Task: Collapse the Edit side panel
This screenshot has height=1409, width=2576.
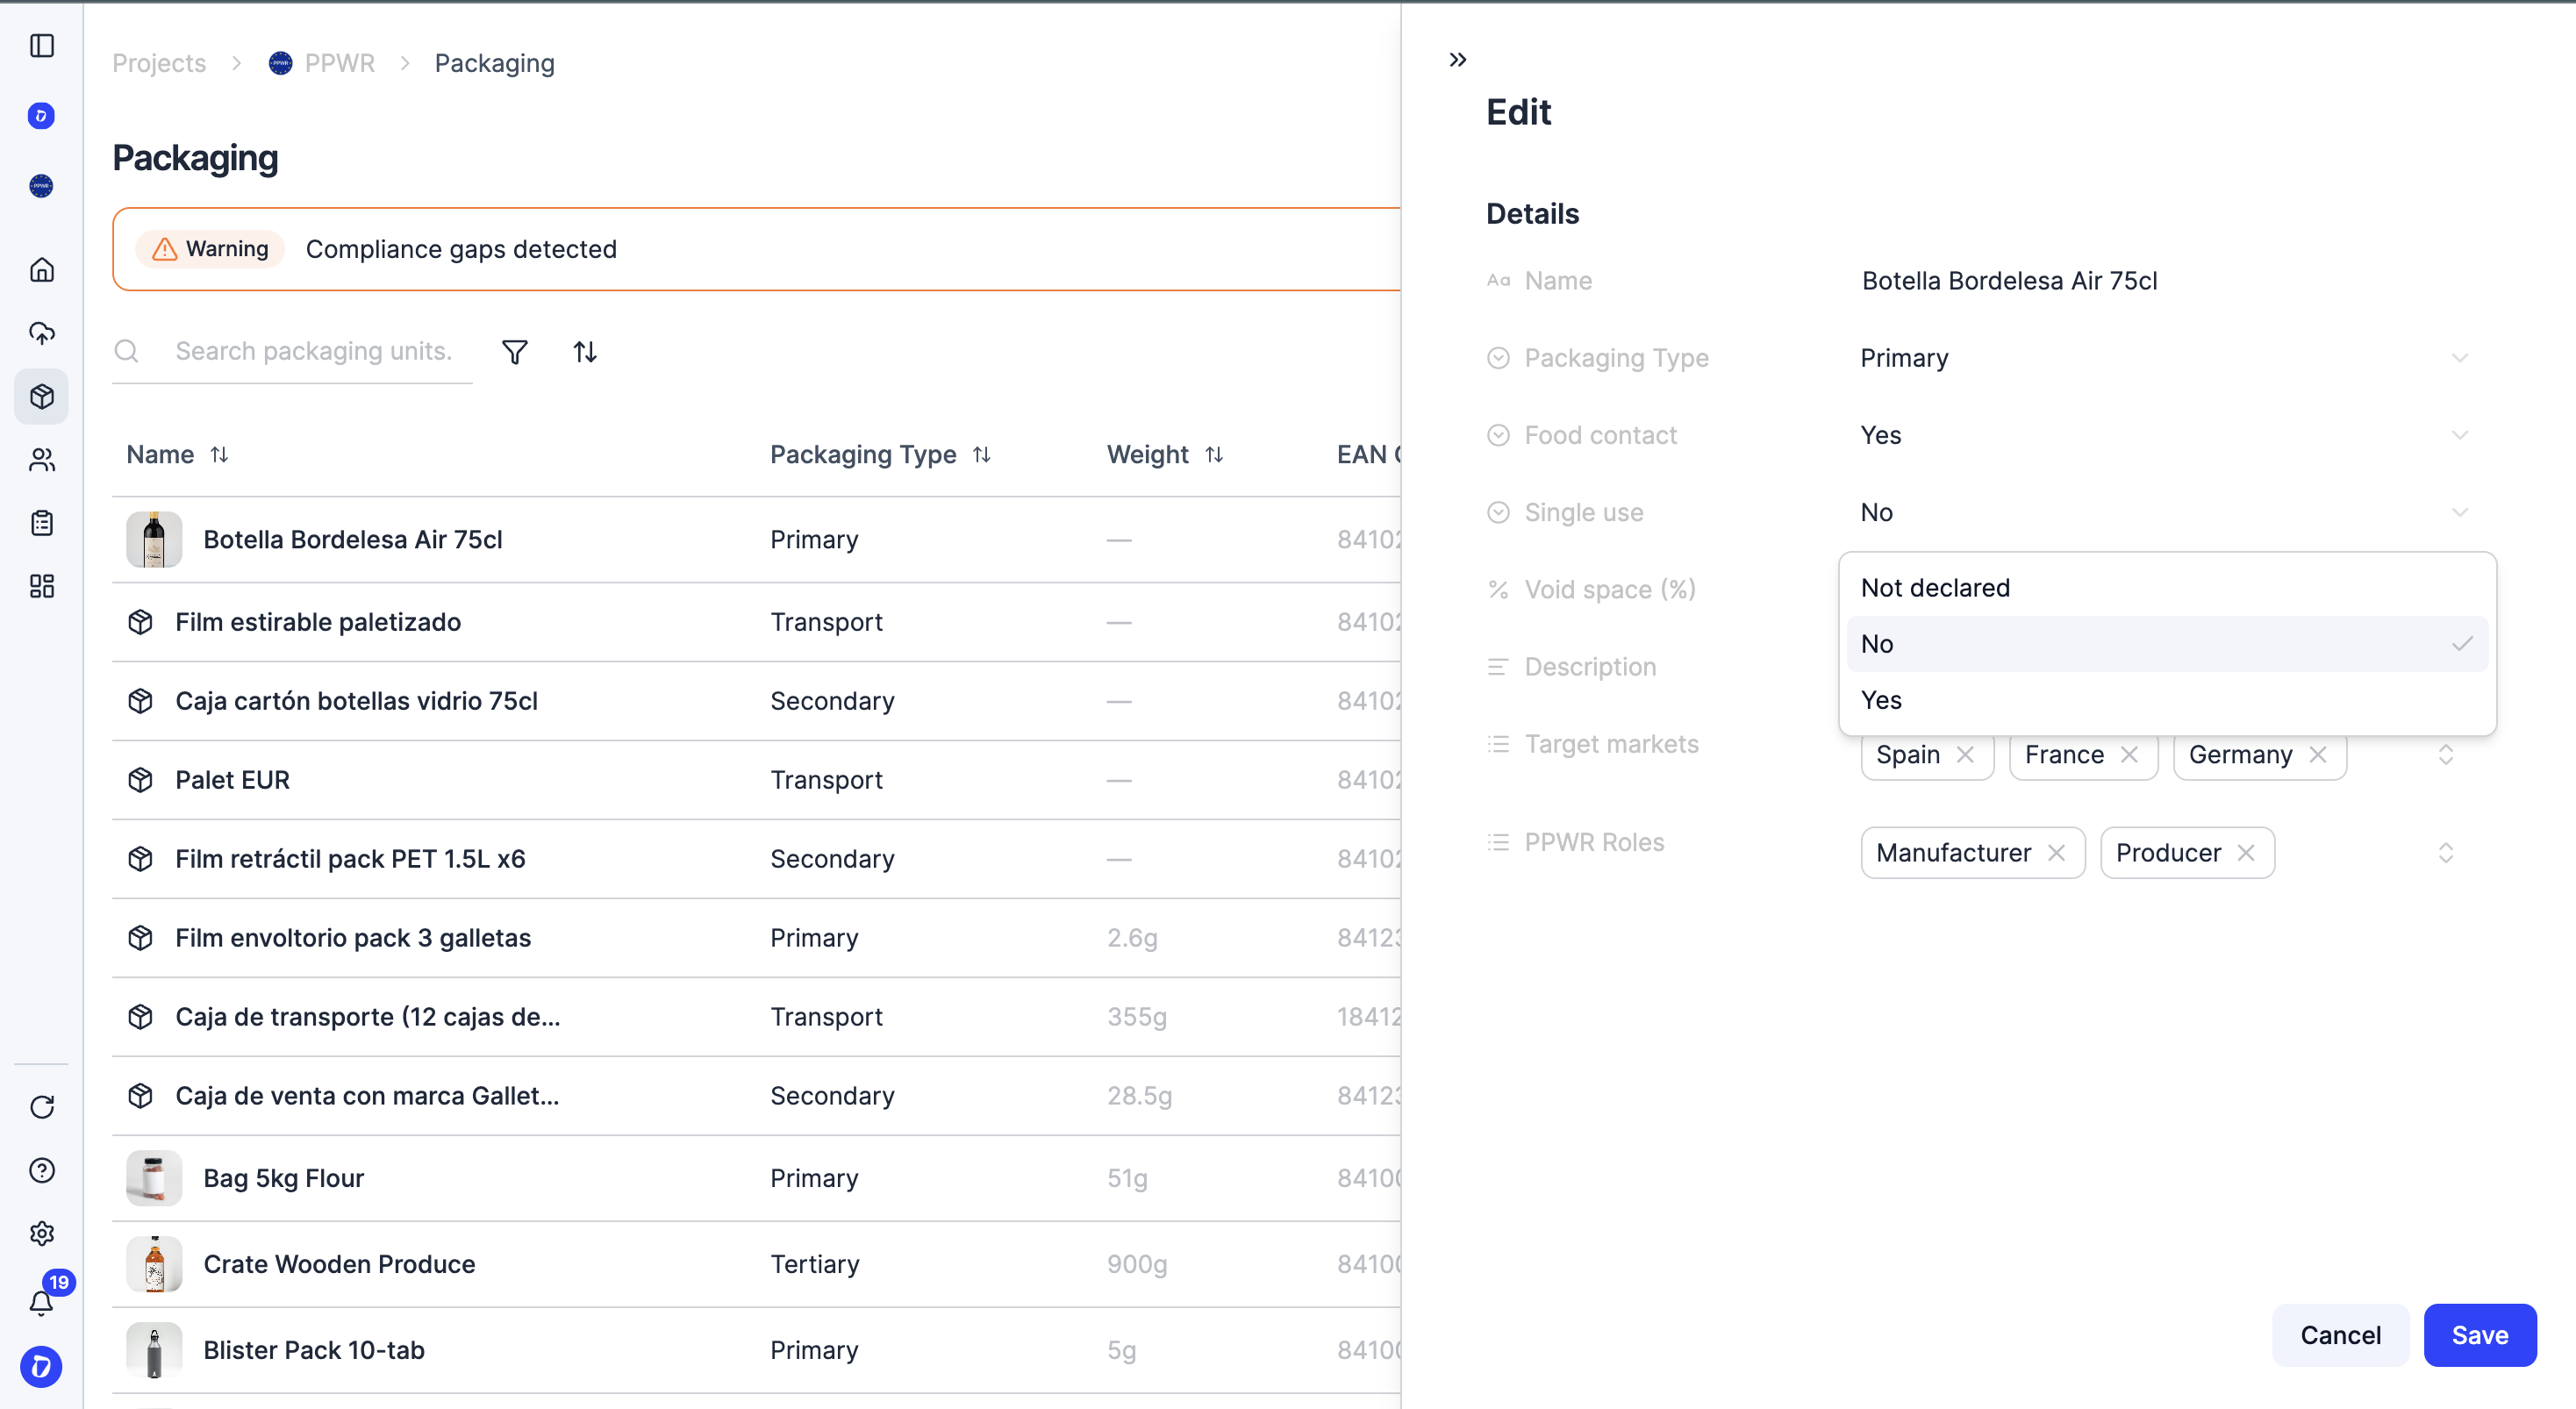Action: (1457, 60)
